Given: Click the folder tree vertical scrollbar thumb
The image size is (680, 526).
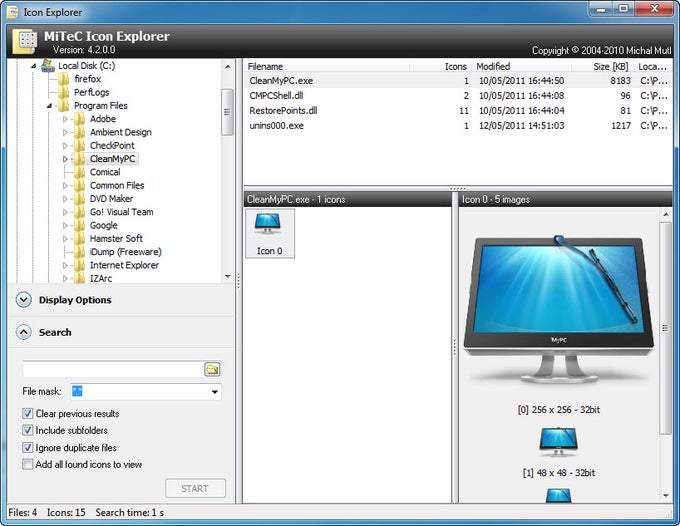Looking at the screenshot, I should pos(227,112).
